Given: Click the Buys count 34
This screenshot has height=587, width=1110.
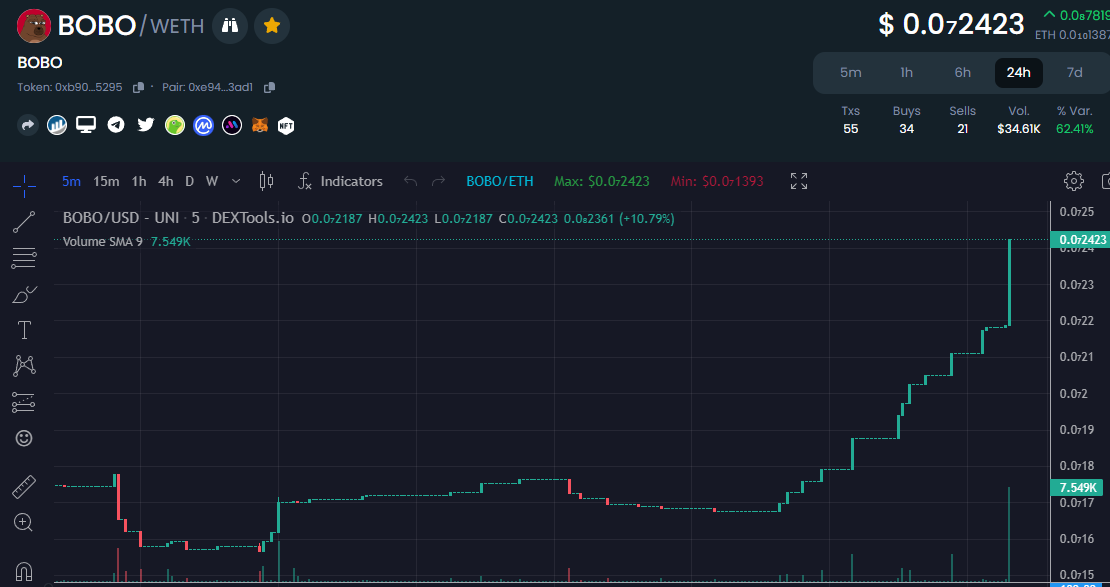Looking at the screenshot, I should [906, 129].
